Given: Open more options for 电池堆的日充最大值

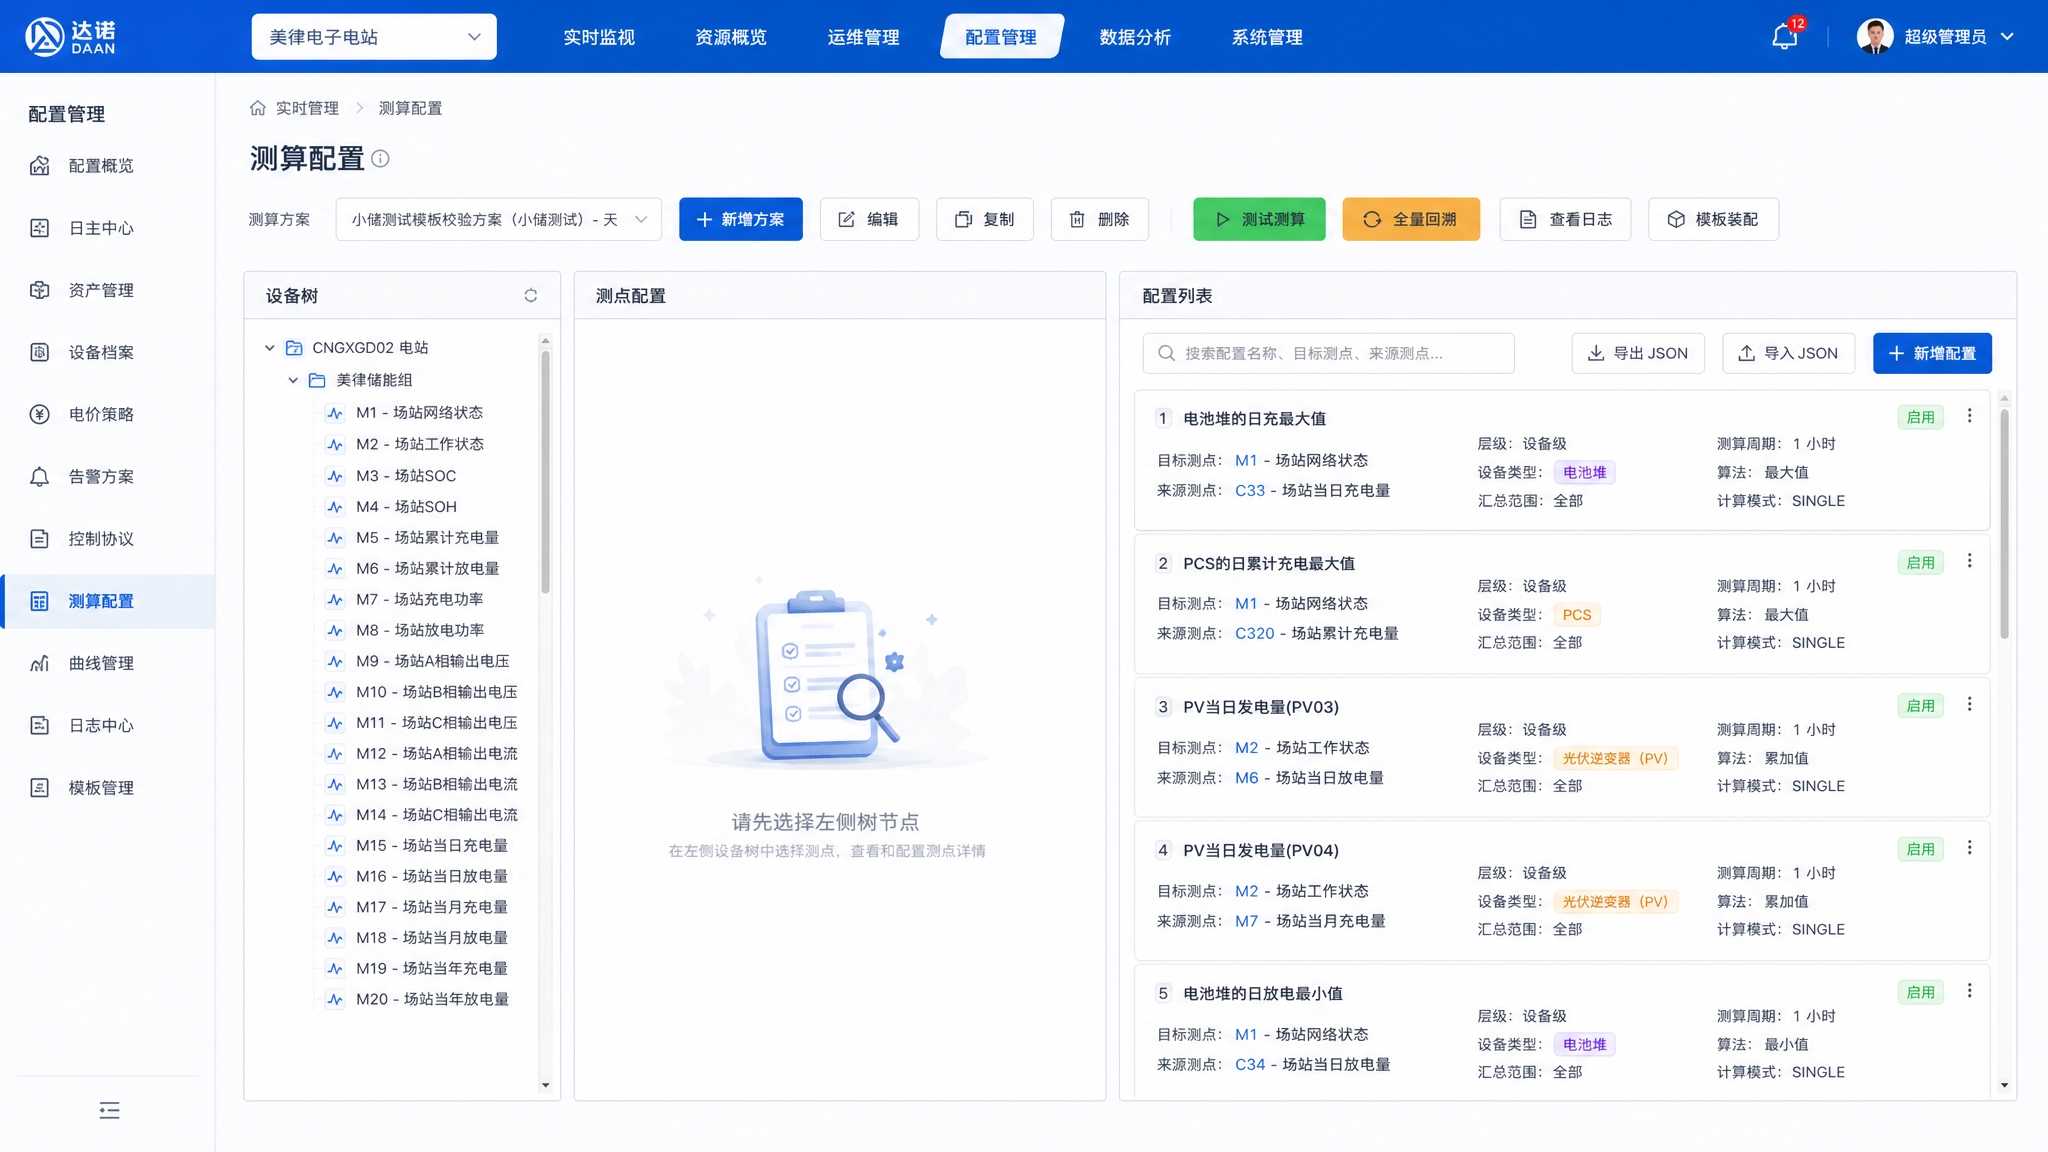Looking at the screenshot, I should (x=1969, y=416).
